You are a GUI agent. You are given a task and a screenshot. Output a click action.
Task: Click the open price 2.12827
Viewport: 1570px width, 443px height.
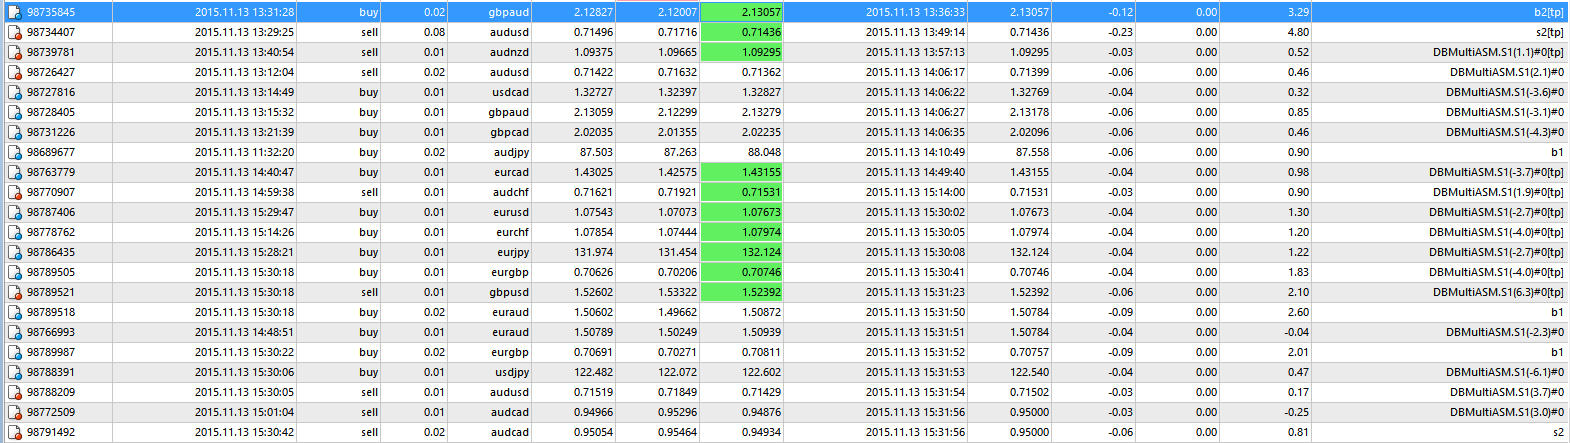[594, 12]
